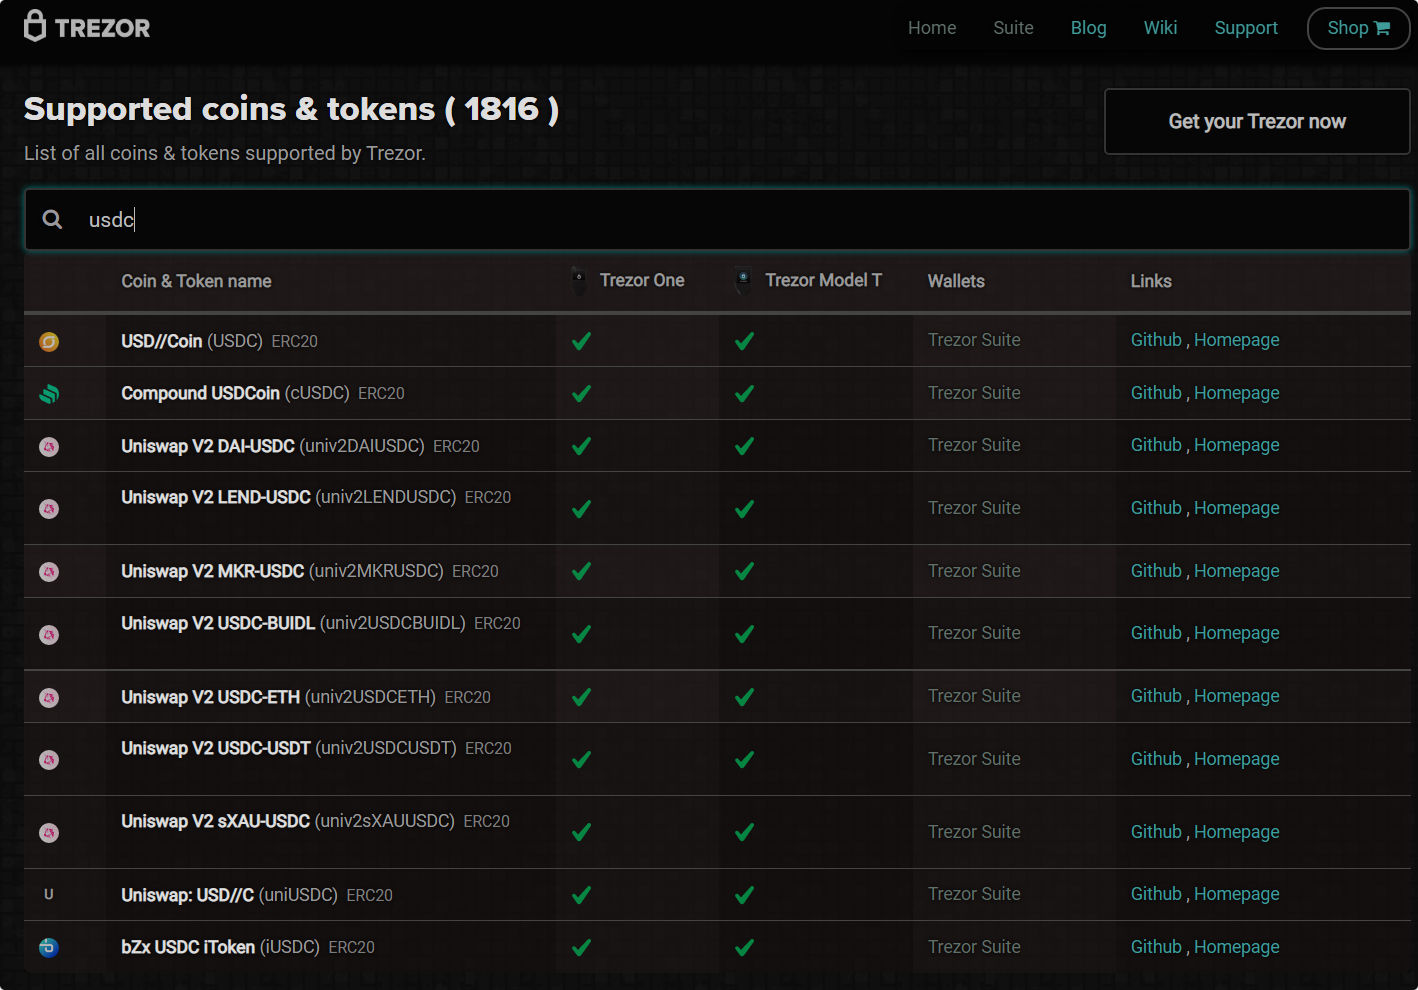The image size is (1418, 990).
Task: Click the Trezor One device icon
Action: point(579,281)
